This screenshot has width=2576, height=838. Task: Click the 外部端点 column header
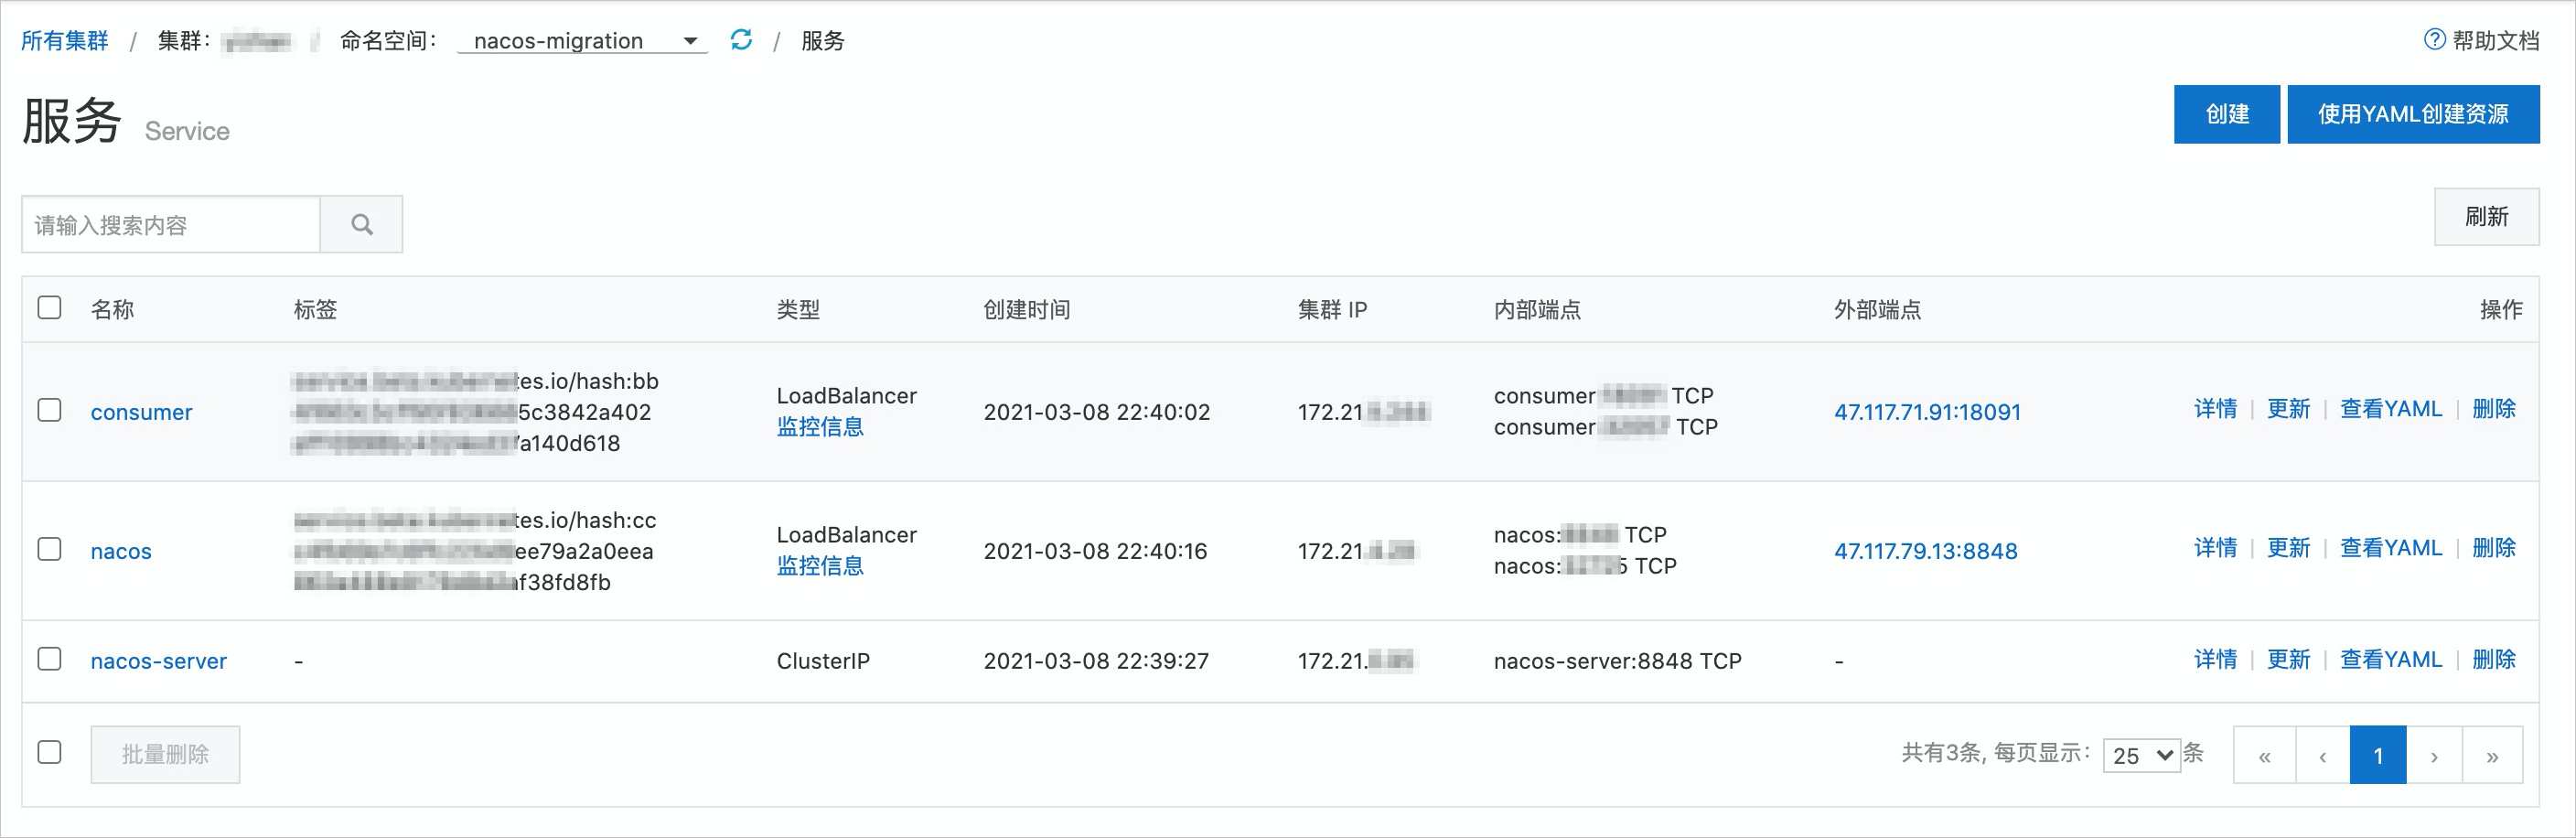[x=1877, y=310]
